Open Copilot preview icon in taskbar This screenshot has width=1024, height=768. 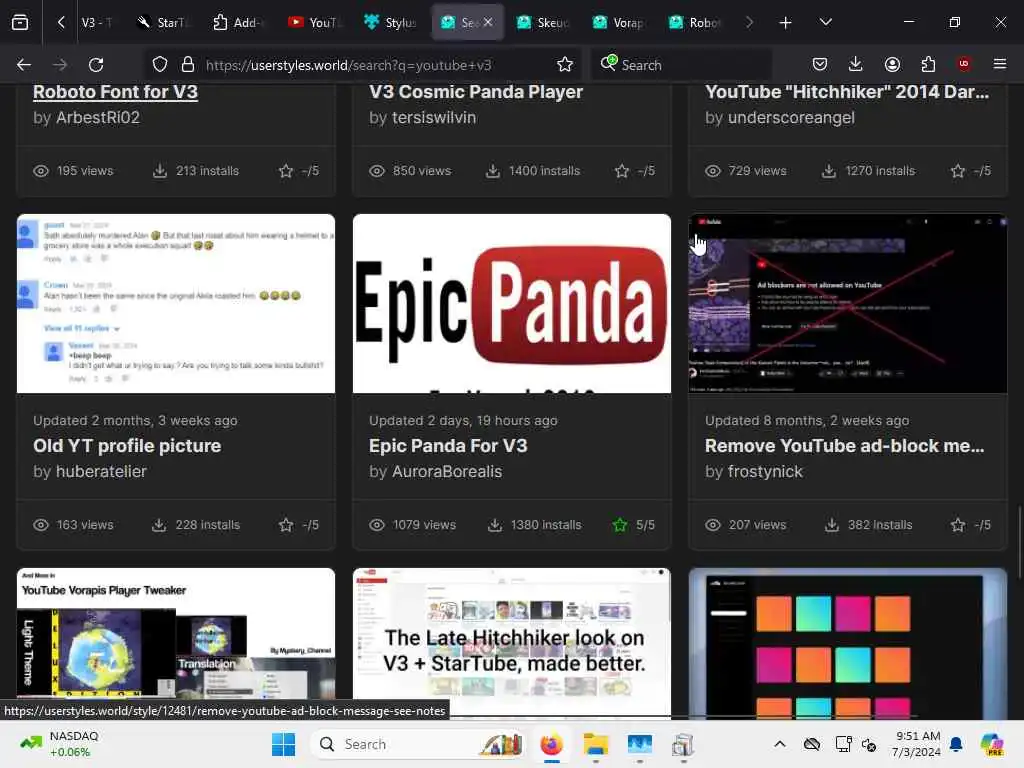(991, 744)
